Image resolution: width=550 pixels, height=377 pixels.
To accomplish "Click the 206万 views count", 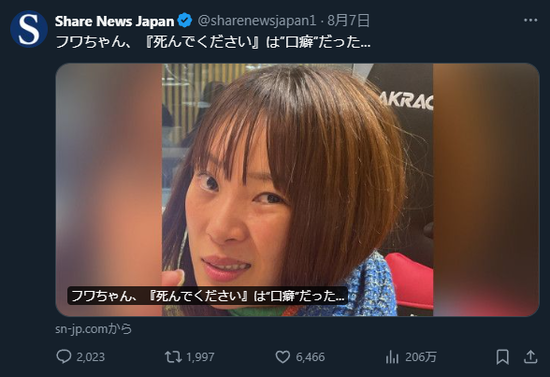I will [421, 357].
